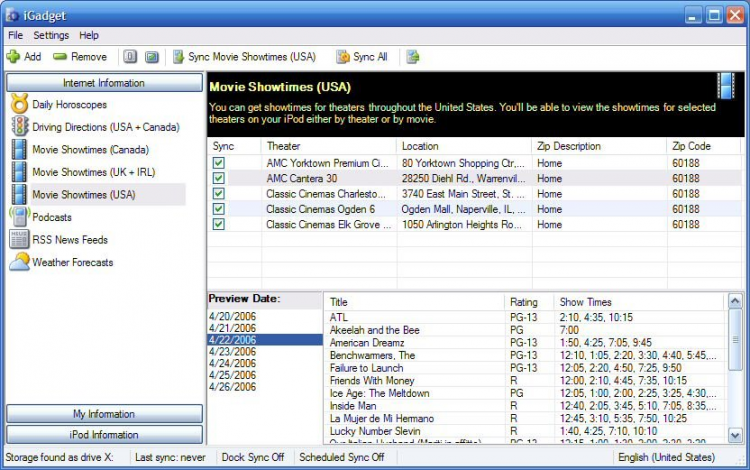This screenshot has width=750, height=470.
Task: Select Movie Showtimes (Canada)
Action: click(x=90, y=150)
